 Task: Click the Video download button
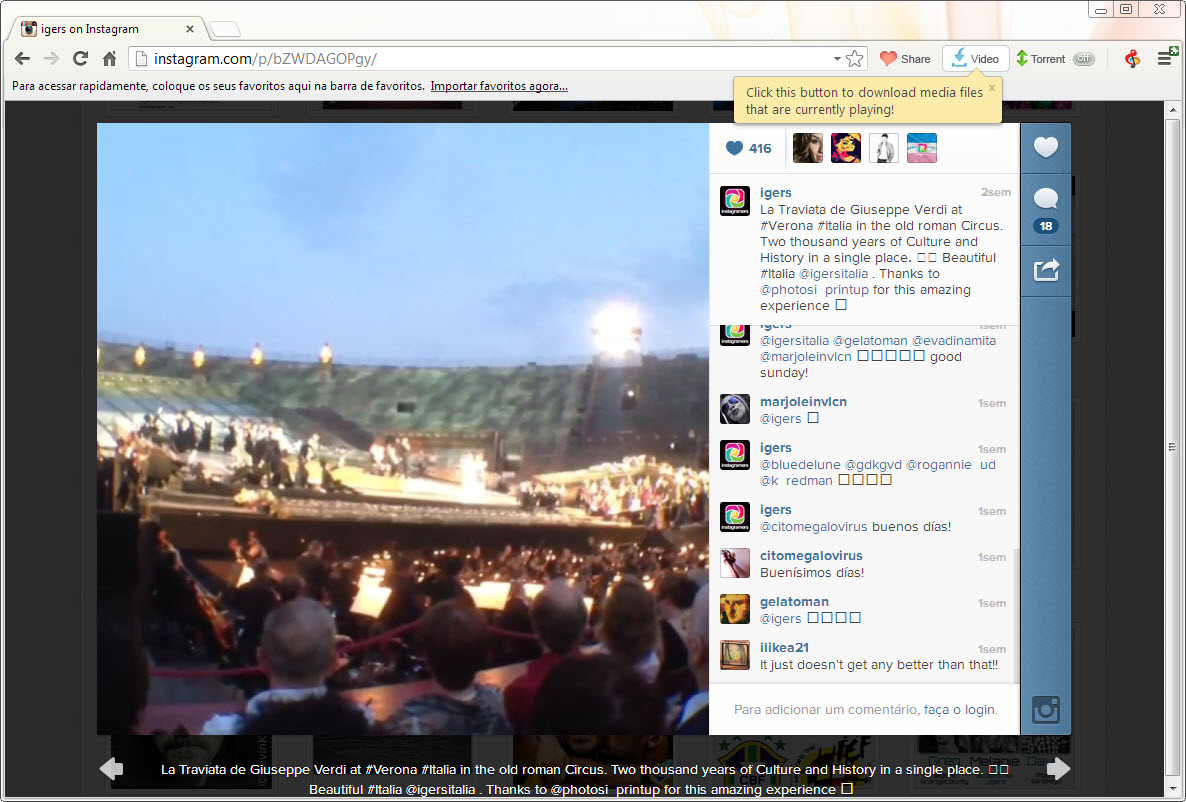[975, 59]
